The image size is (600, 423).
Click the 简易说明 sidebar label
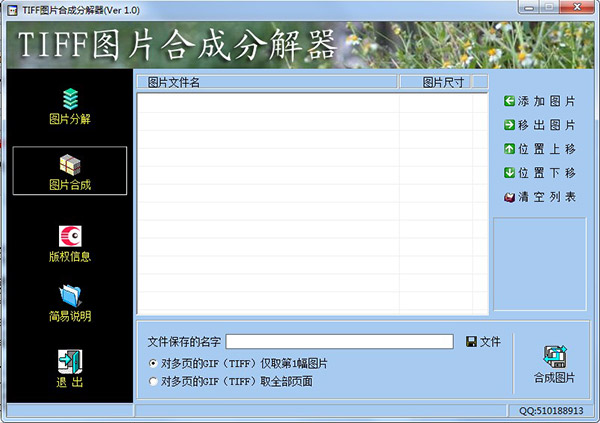[70, 316]
